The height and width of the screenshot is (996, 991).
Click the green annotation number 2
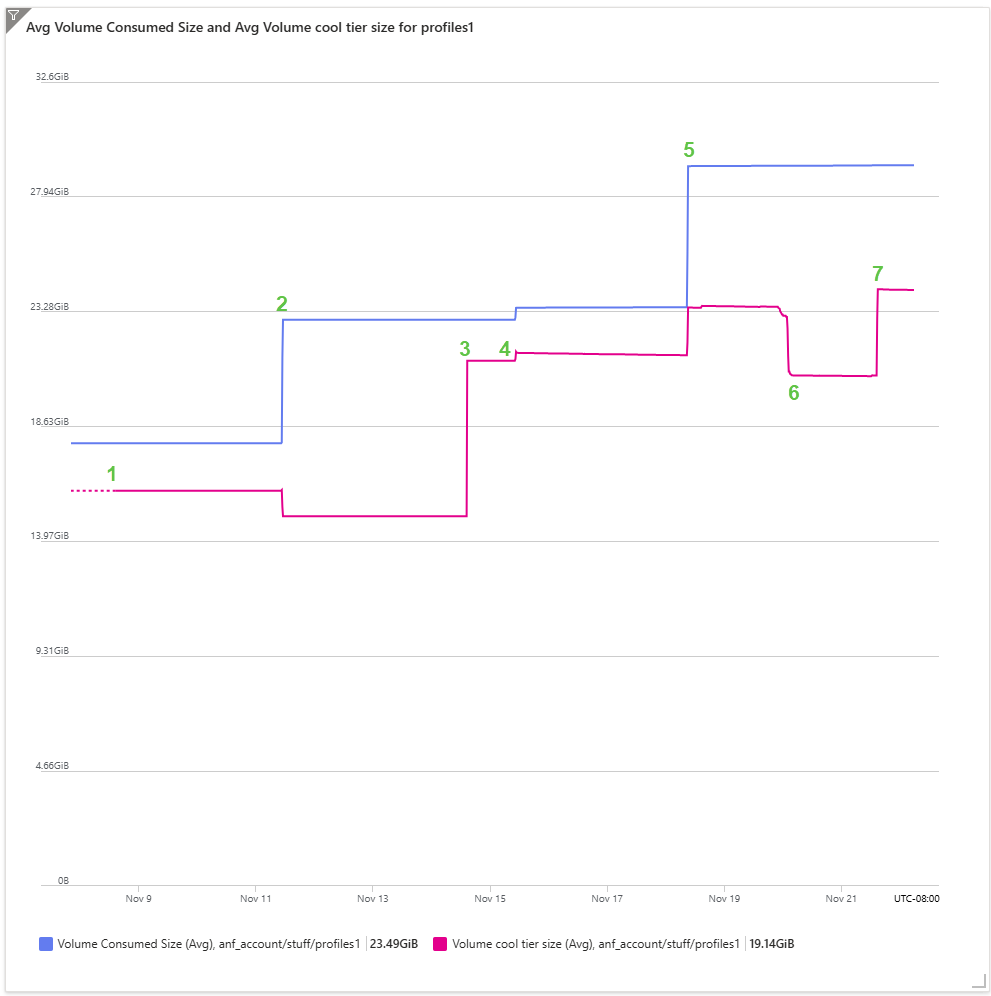(x=282, y=304)
